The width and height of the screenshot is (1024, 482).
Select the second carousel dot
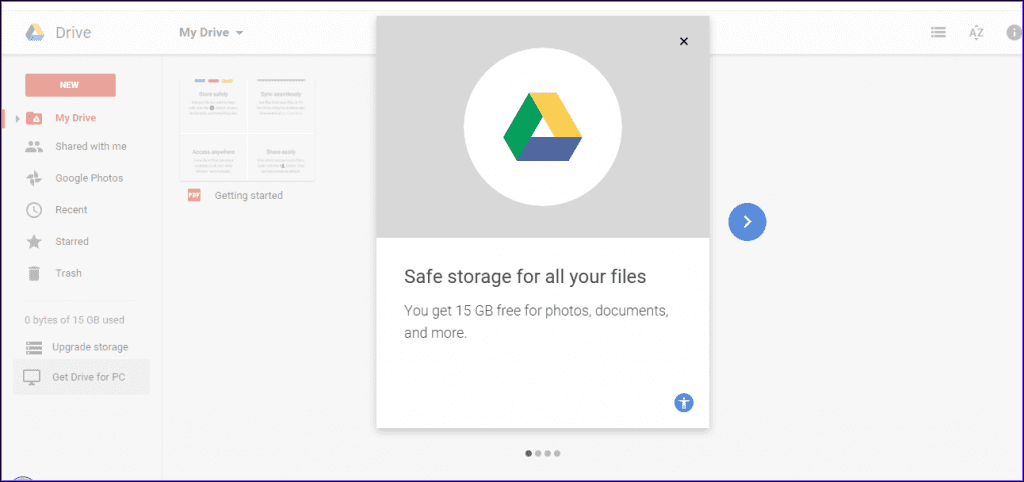pos(538,453)
